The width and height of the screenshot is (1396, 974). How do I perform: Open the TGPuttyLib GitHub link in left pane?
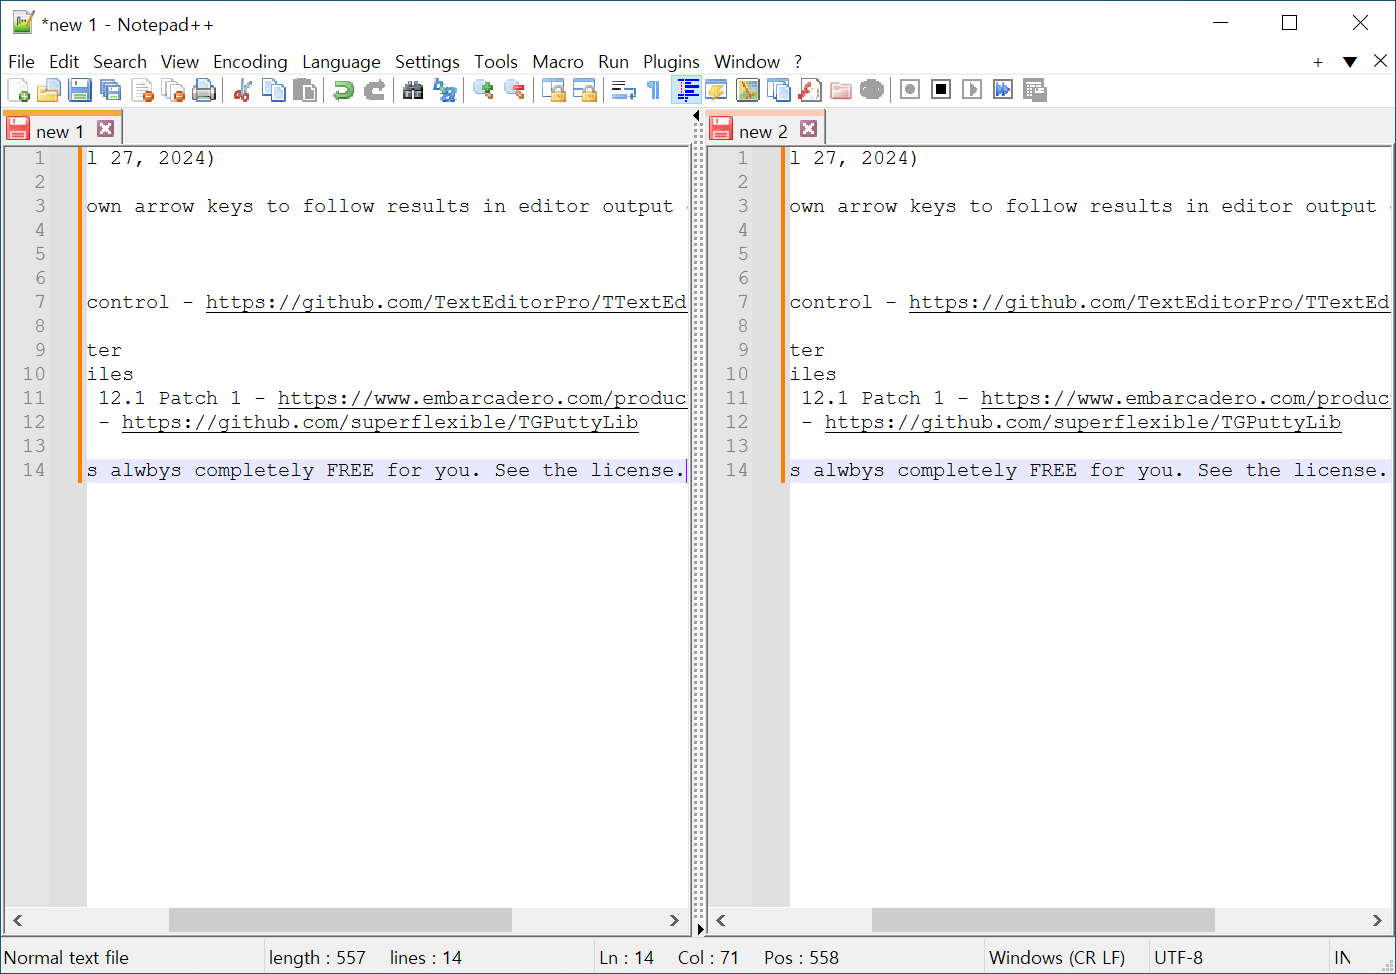click(x=380, y=422)
